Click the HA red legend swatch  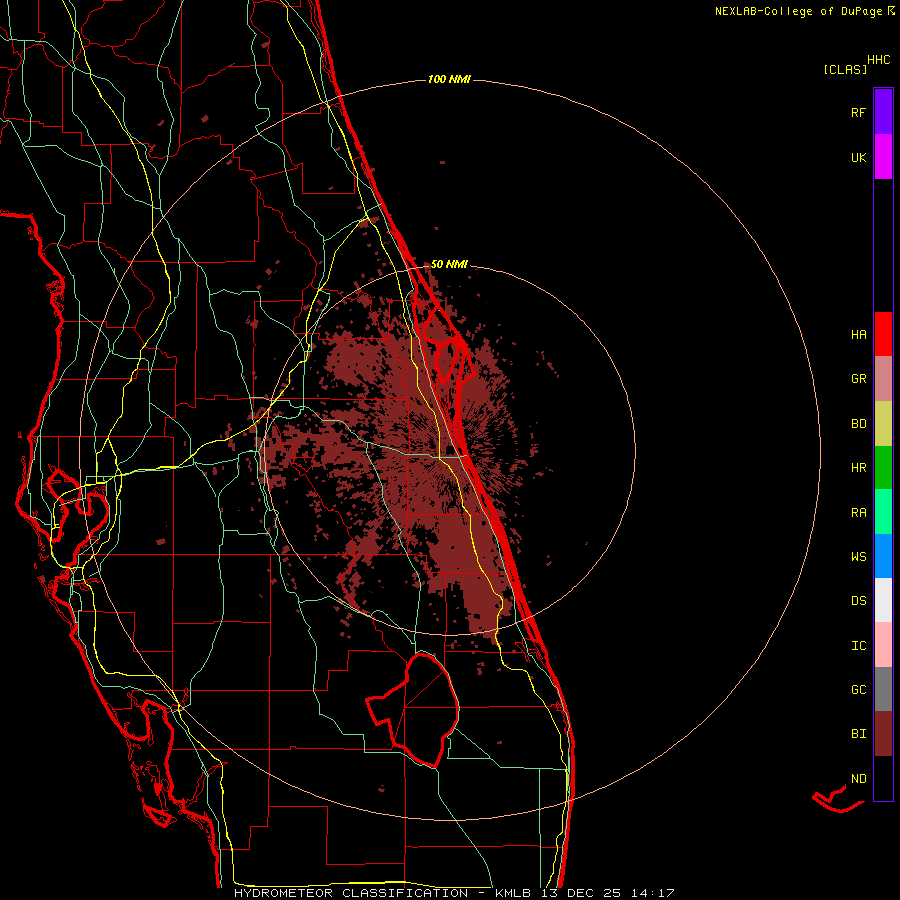tap(883, 334)
